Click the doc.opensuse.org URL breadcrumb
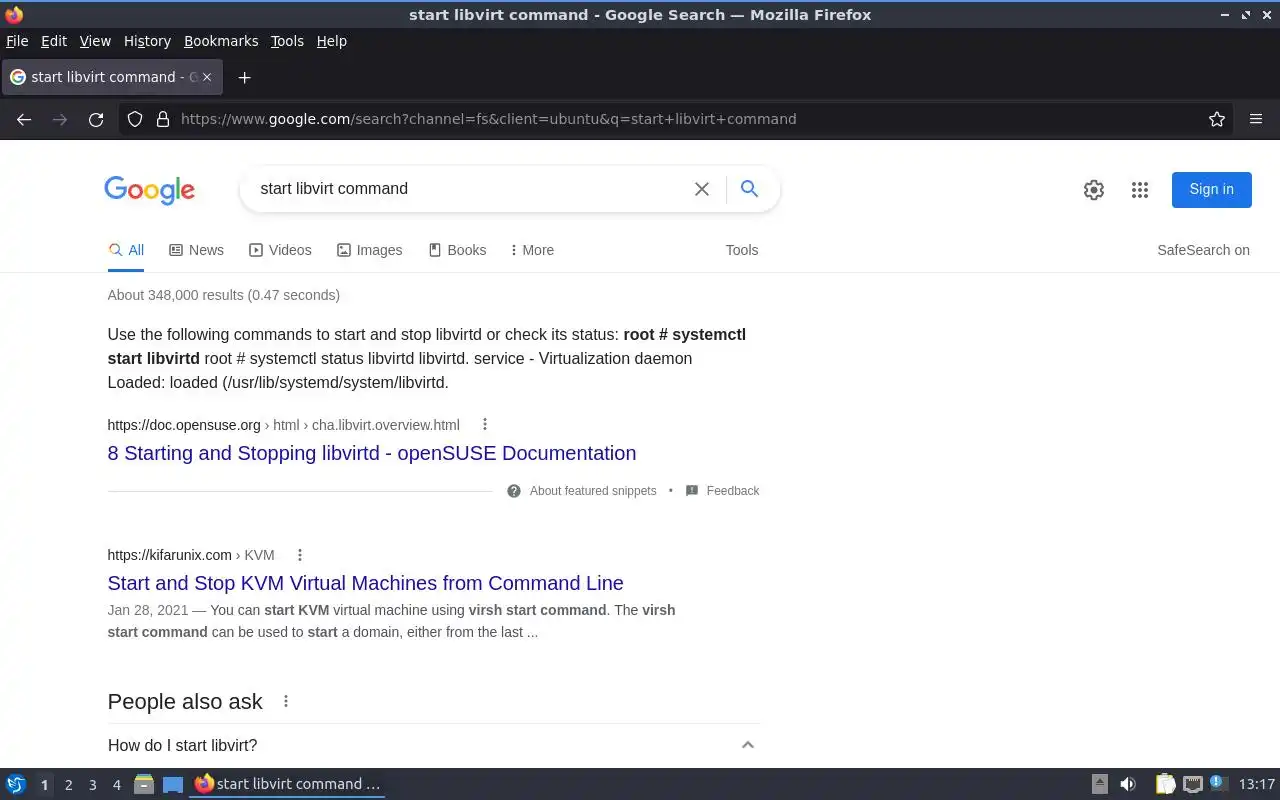This screenshot has width=1280, height=800. click(283, 425)
